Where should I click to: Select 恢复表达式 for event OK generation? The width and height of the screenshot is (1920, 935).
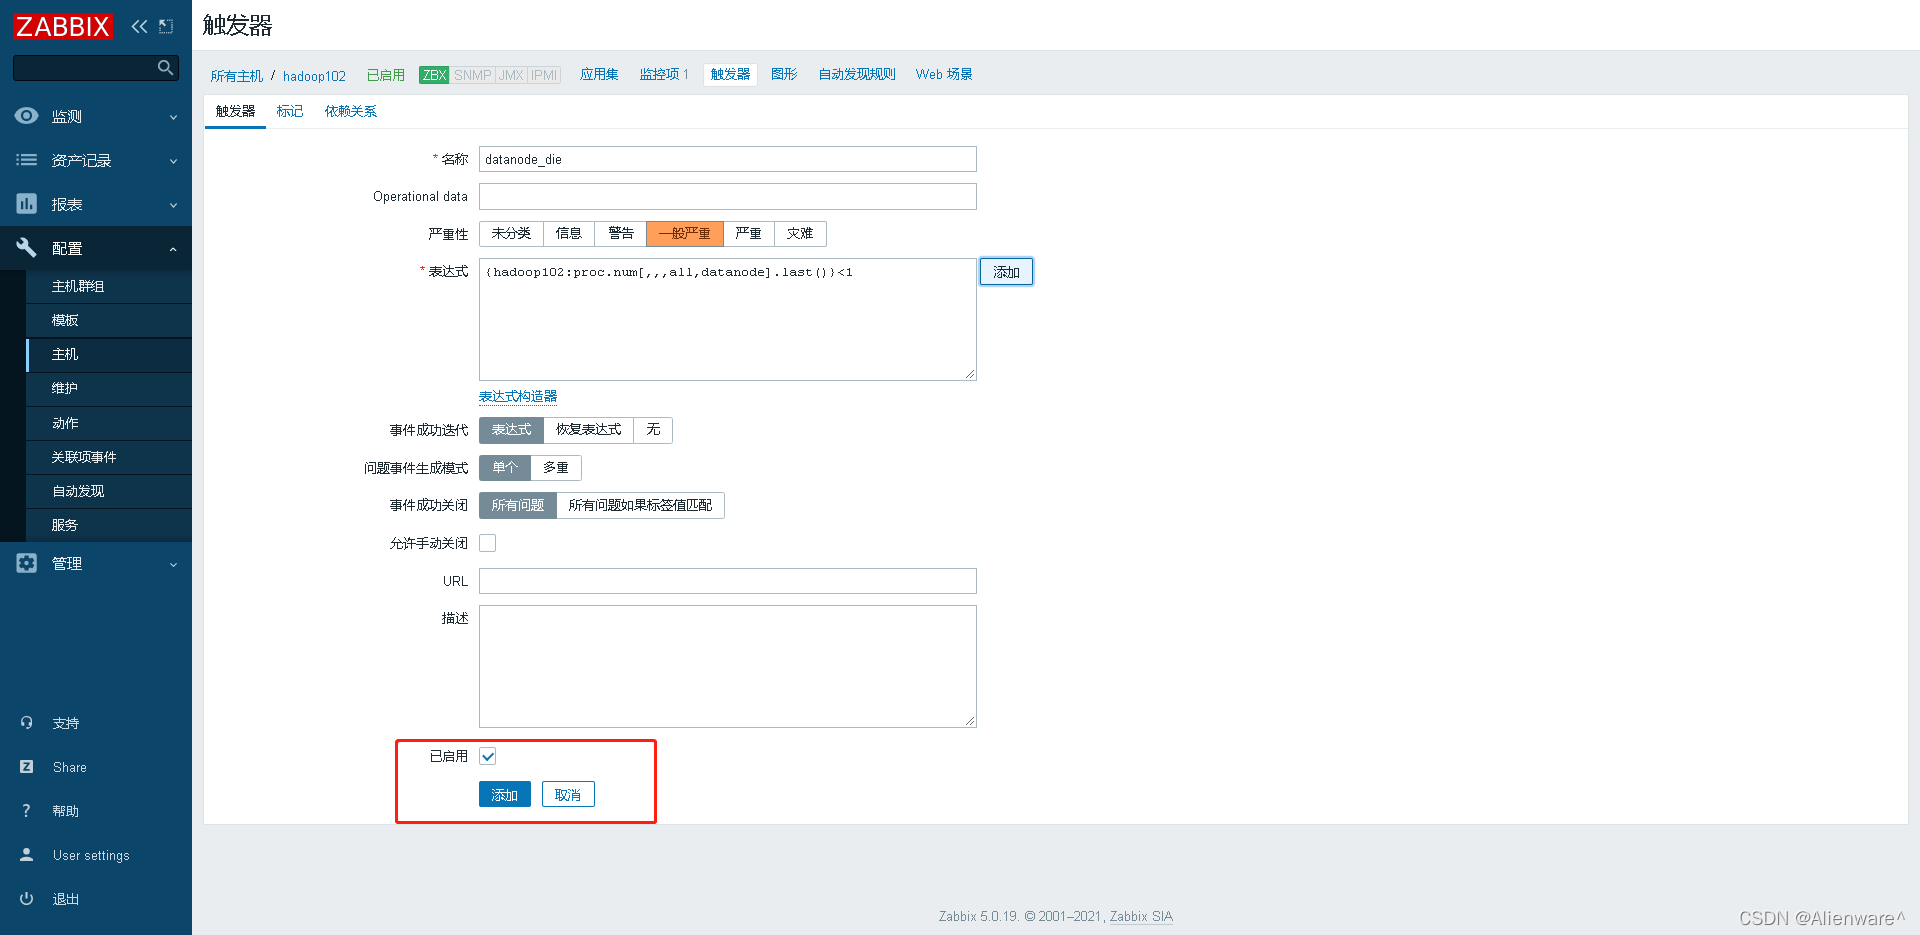tap(589, 430)
